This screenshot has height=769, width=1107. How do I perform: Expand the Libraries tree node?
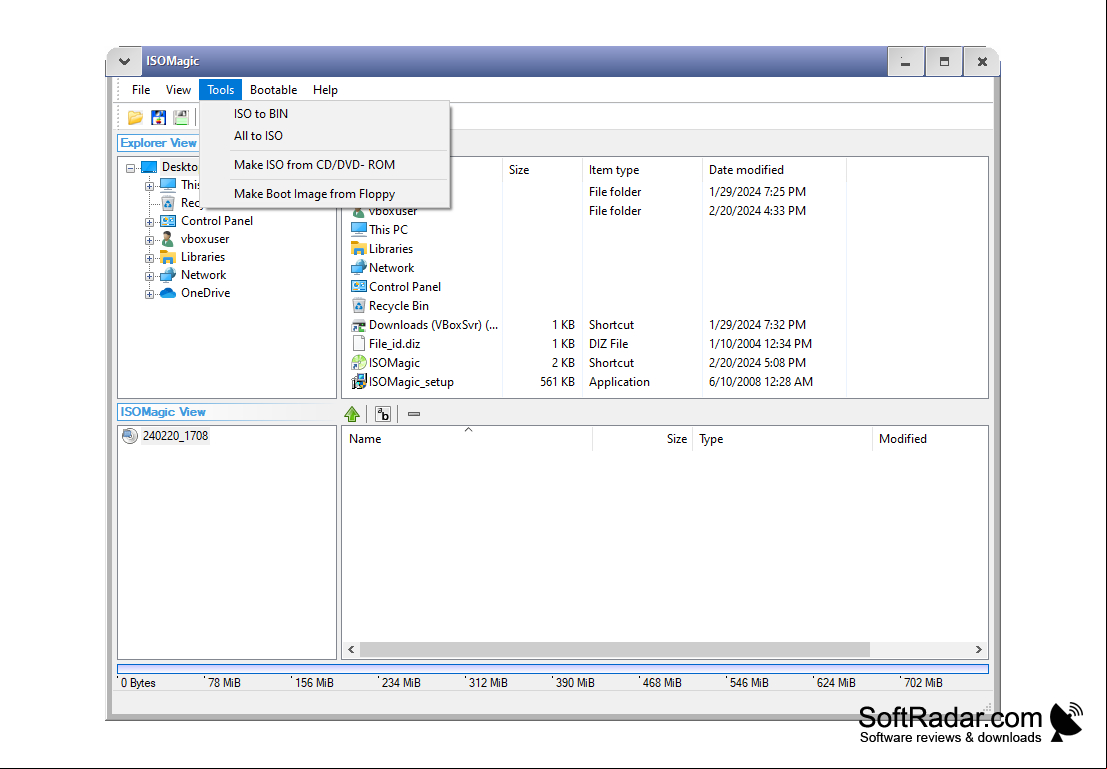(x=150, y=258)
